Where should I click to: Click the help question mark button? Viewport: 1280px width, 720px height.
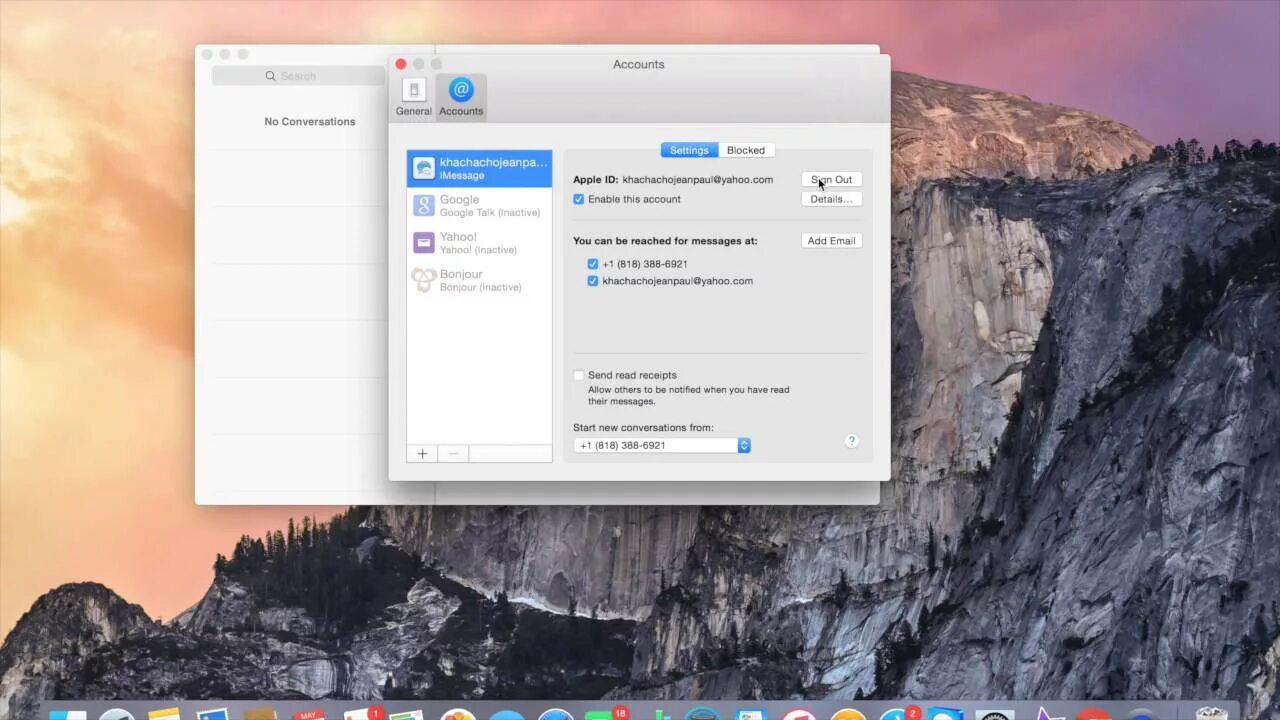[852, 441]
